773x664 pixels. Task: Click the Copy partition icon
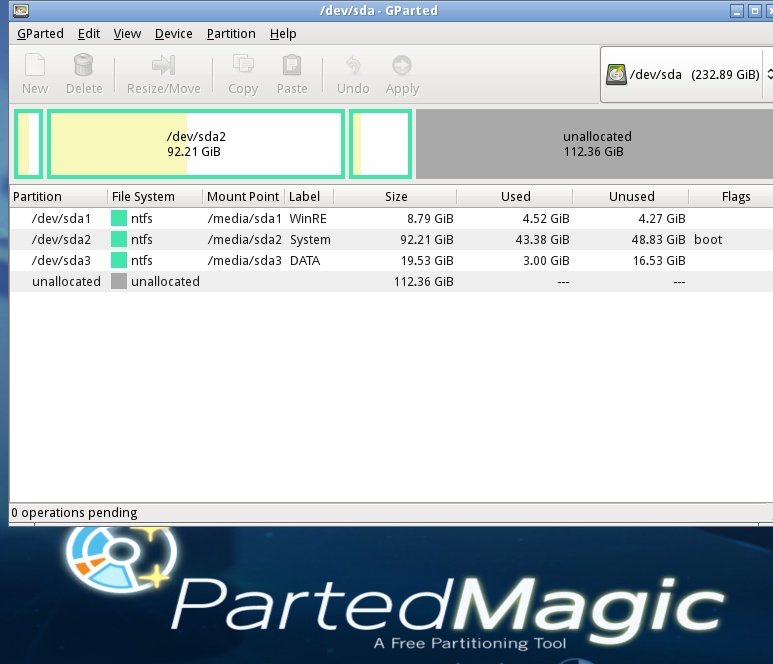pyautogui.click(x=243, y=65)
